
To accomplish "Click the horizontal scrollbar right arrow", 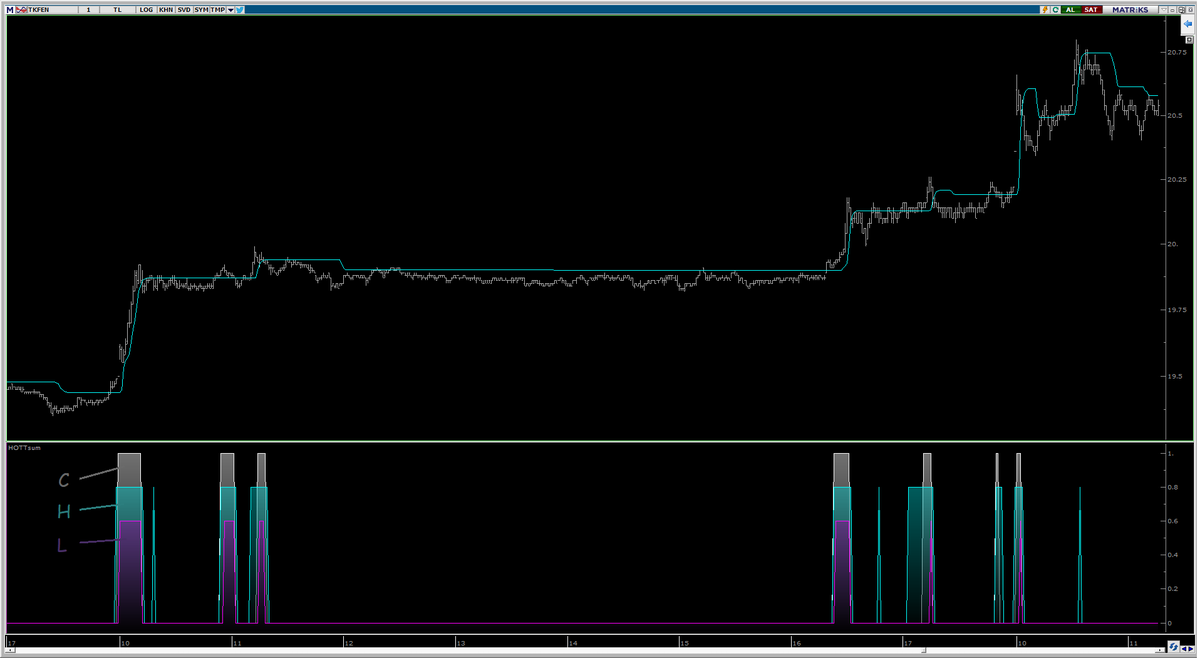I will pyautogui.click(x=1160, y=650).
